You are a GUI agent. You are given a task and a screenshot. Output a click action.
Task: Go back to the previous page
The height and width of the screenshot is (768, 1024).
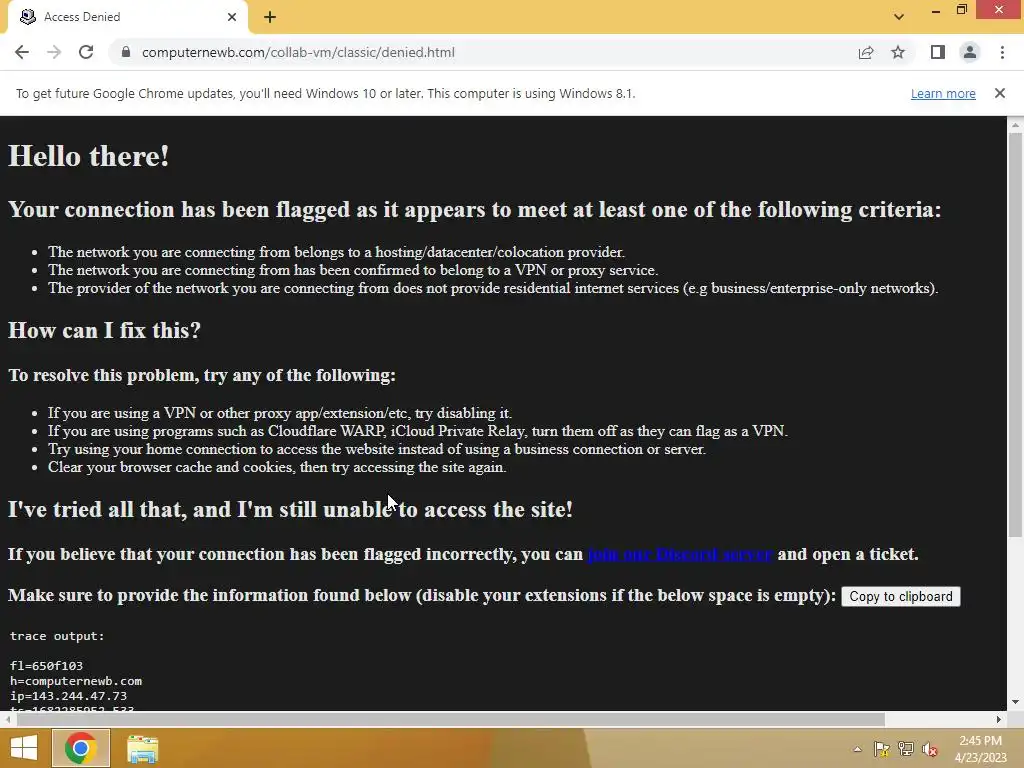[22, 52]
